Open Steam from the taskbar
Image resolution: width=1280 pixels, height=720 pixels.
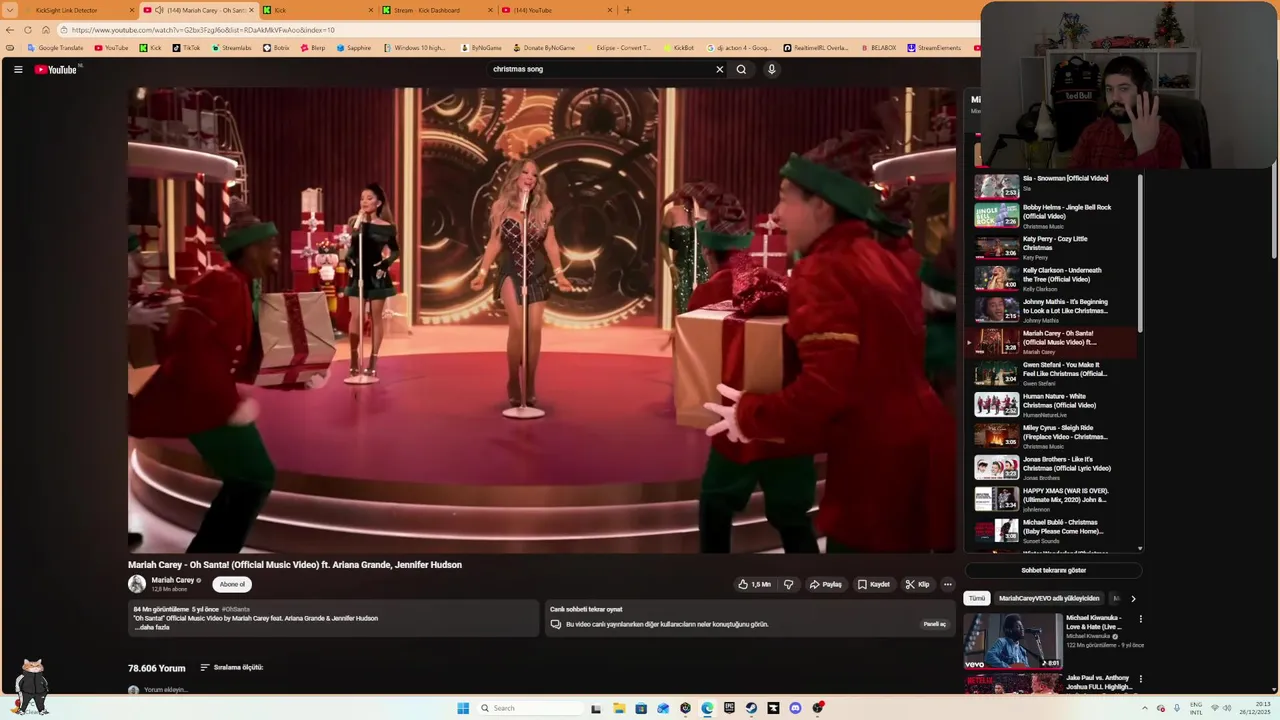coord(751,708)
